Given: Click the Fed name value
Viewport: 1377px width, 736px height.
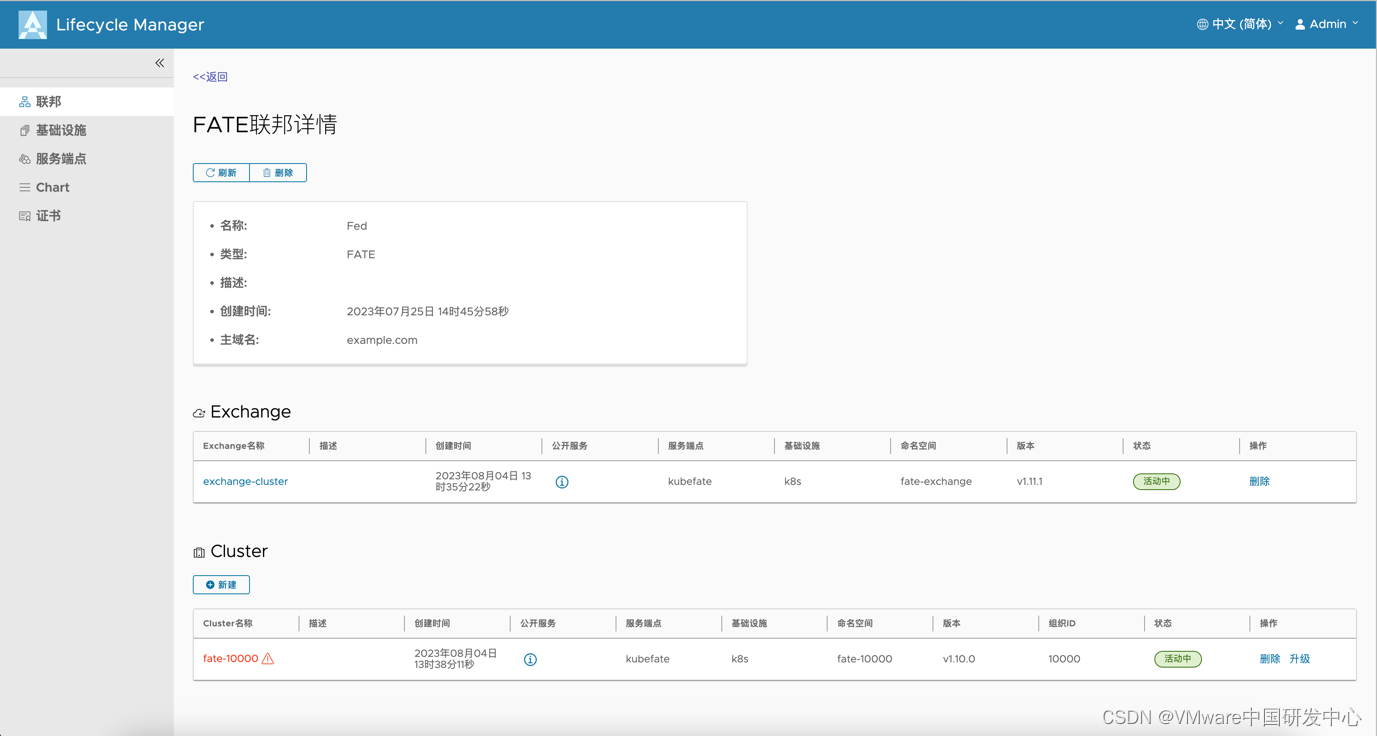Looking at the screenshot, I should coord(357,226).
